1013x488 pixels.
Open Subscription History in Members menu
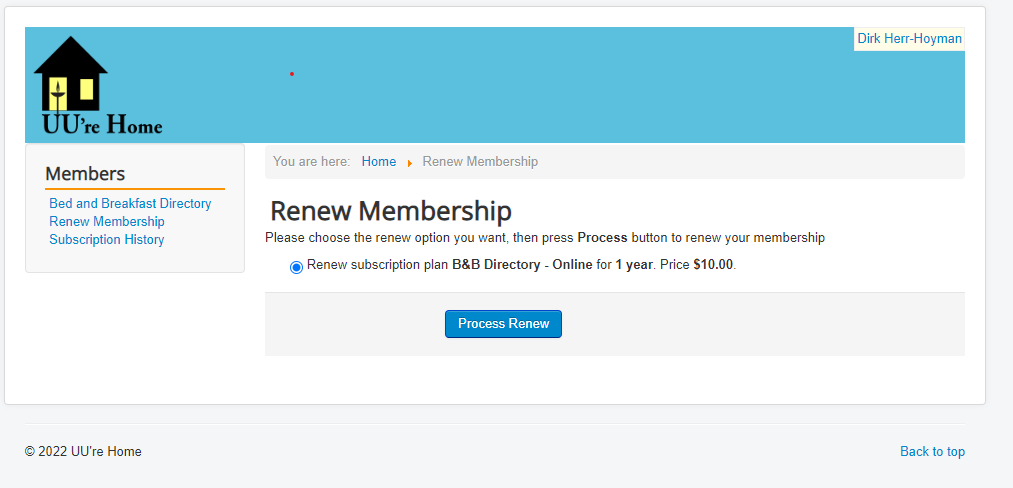tap(107, 240)
